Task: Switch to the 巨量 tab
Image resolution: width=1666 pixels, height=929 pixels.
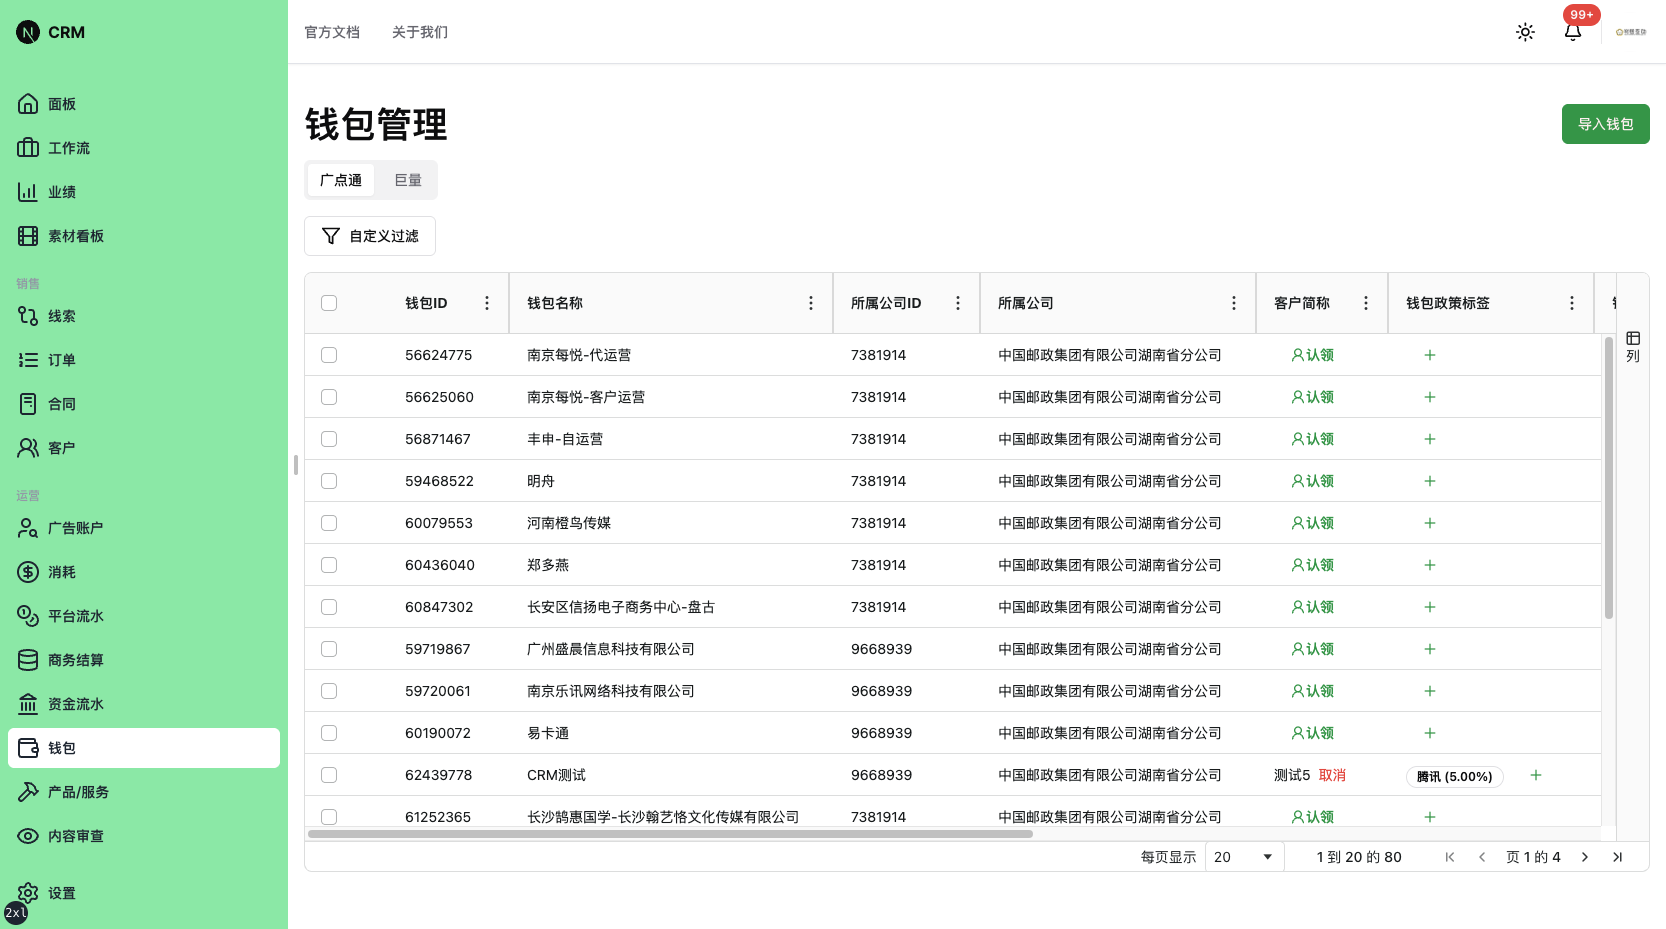Action: (x=407, y=179)
